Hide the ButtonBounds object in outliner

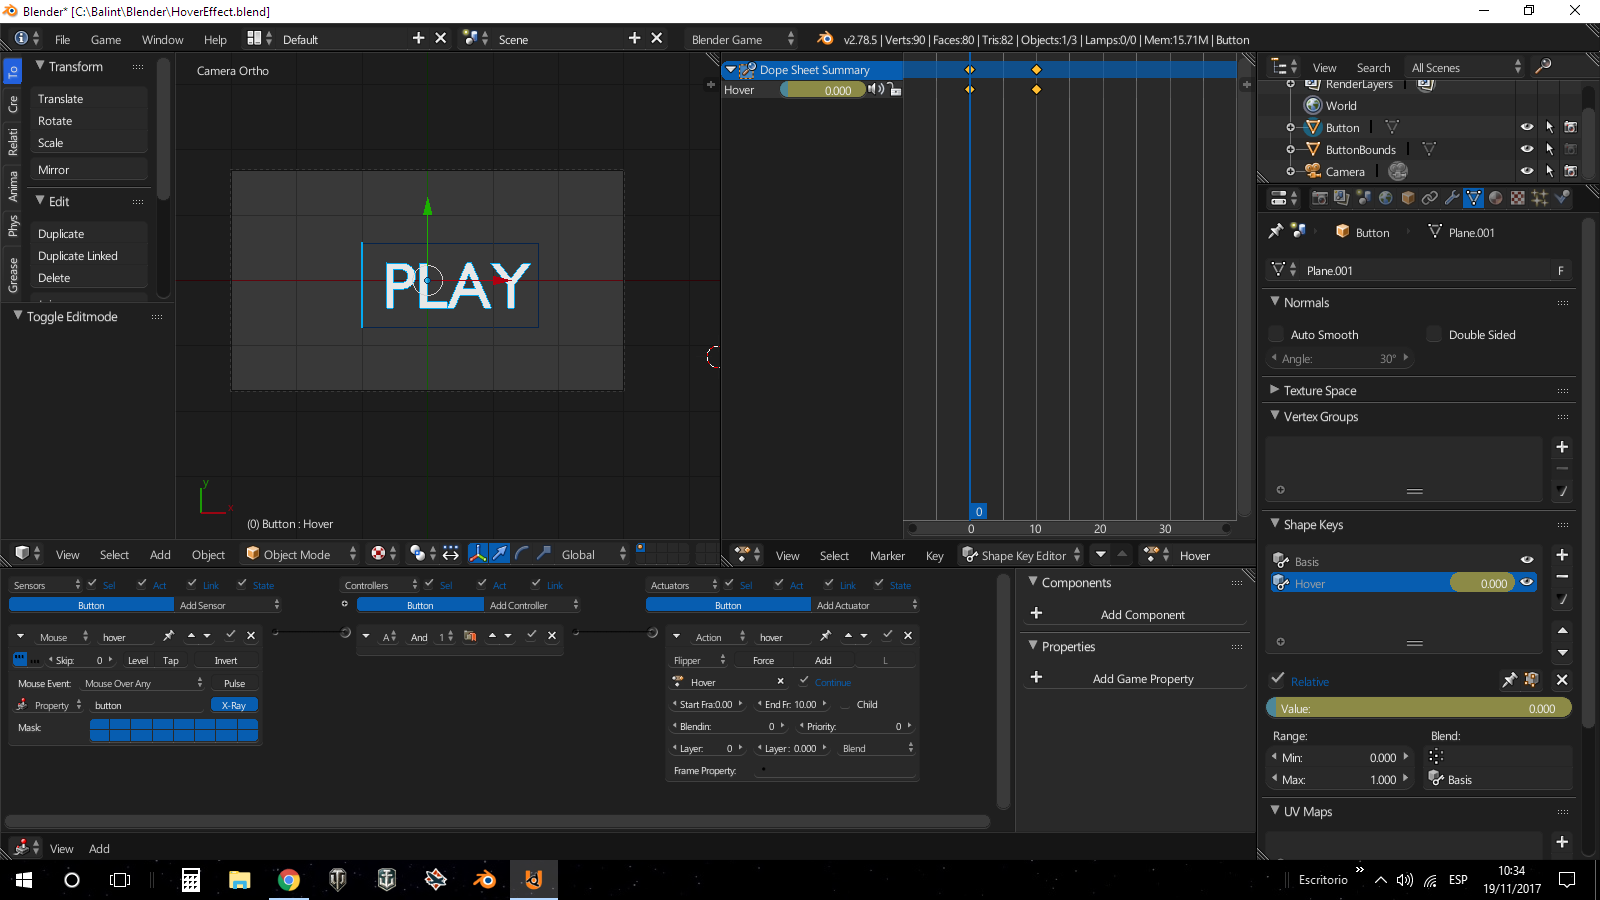pos(1527,149)
